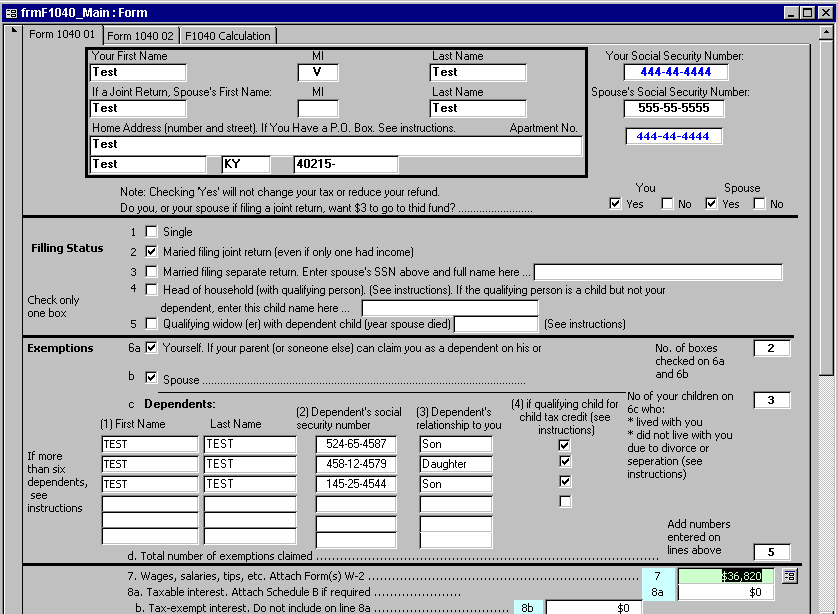Viewport: 838px width, 614px height.
Task: Click the Wages line 7 amount field
Action: click(727, 576)
